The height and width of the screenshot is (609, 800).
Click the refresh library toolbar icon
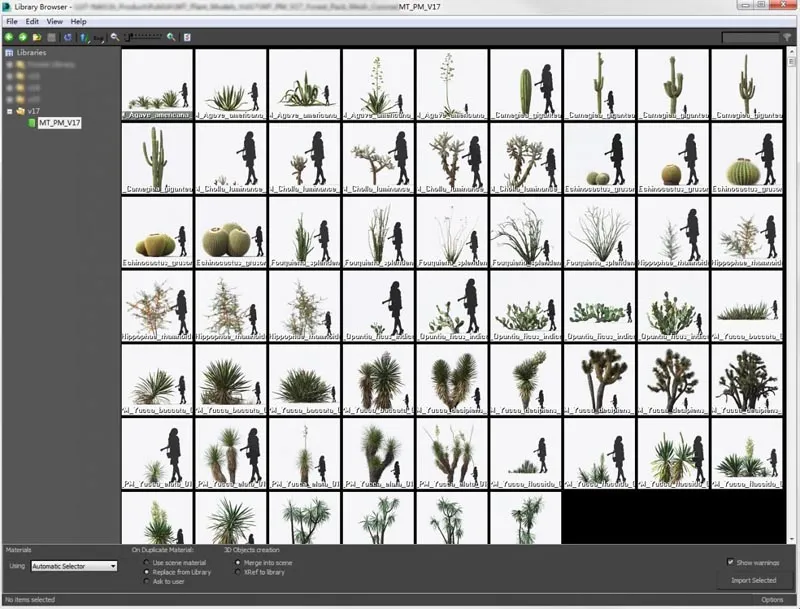(x=67, y=37)
